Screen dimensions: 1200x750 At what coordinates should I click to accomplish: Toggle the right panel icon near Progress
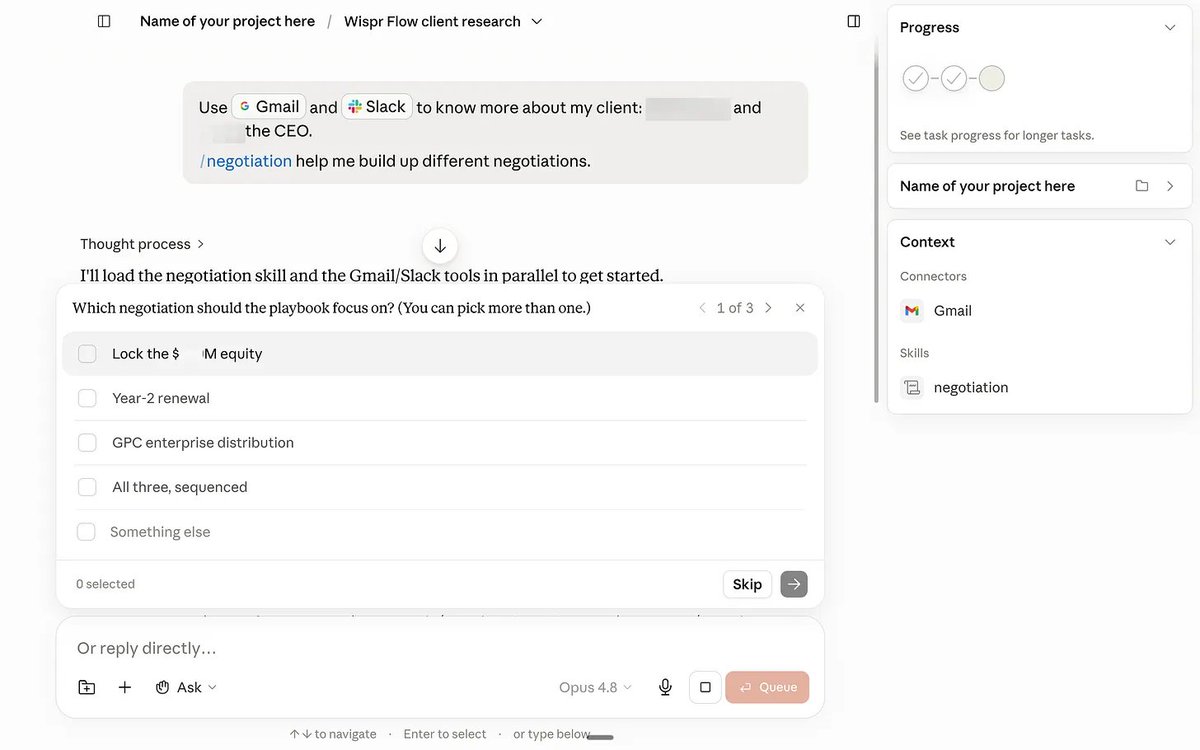click(x=853, y=21)
